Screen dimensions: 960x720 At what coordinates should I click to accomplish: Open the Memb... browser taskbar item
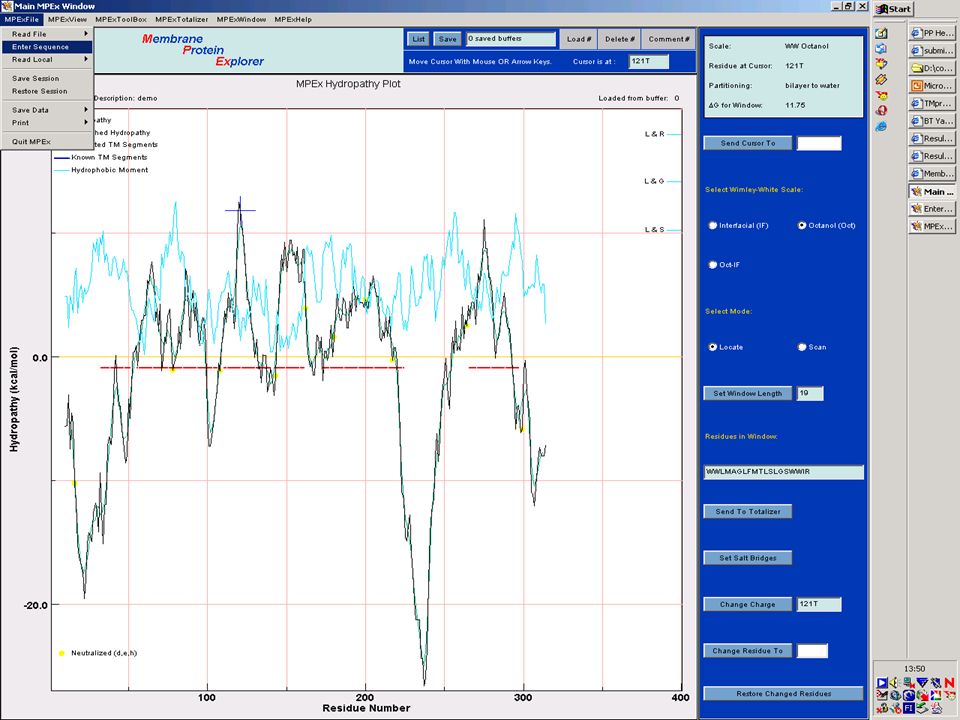(931, 174)
